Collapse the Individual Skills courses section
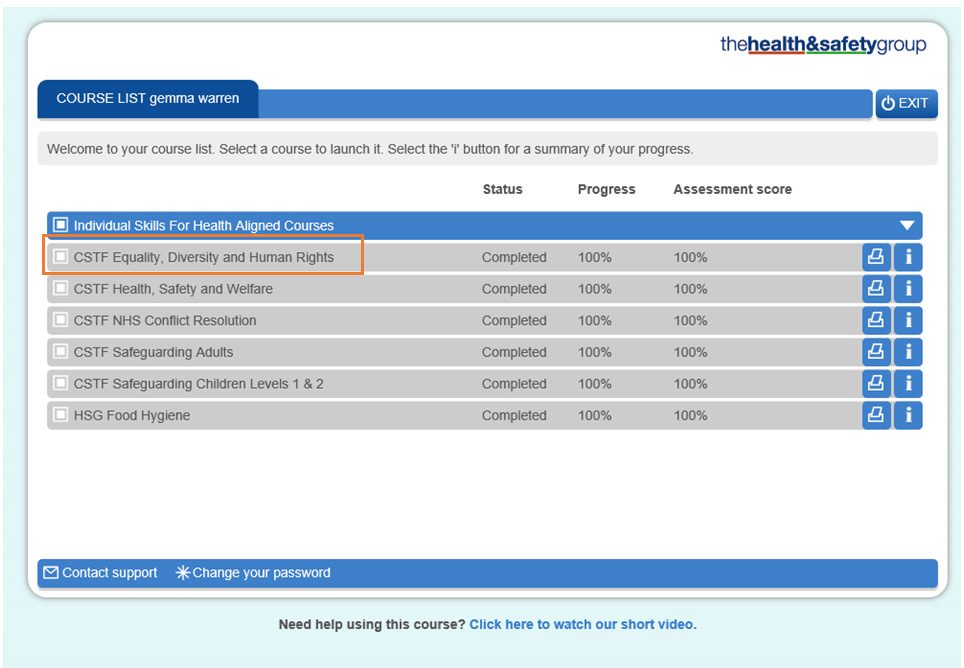This screenshot has height=668, width=964. [x=906, y=225]
